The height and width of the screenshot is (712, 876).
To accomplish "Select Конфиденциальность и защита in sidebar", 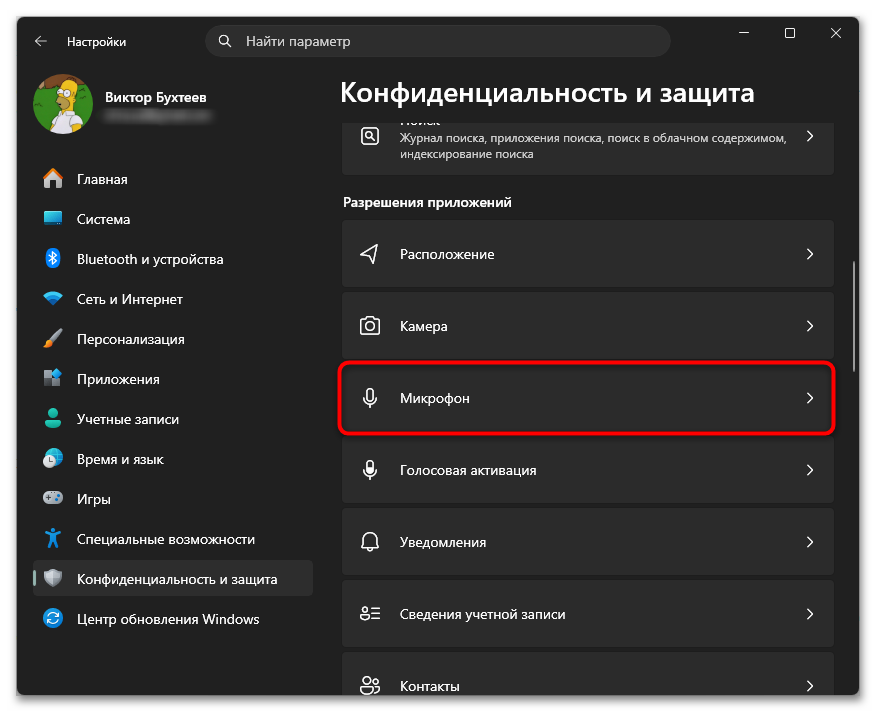I will click(x=173, y=578).
